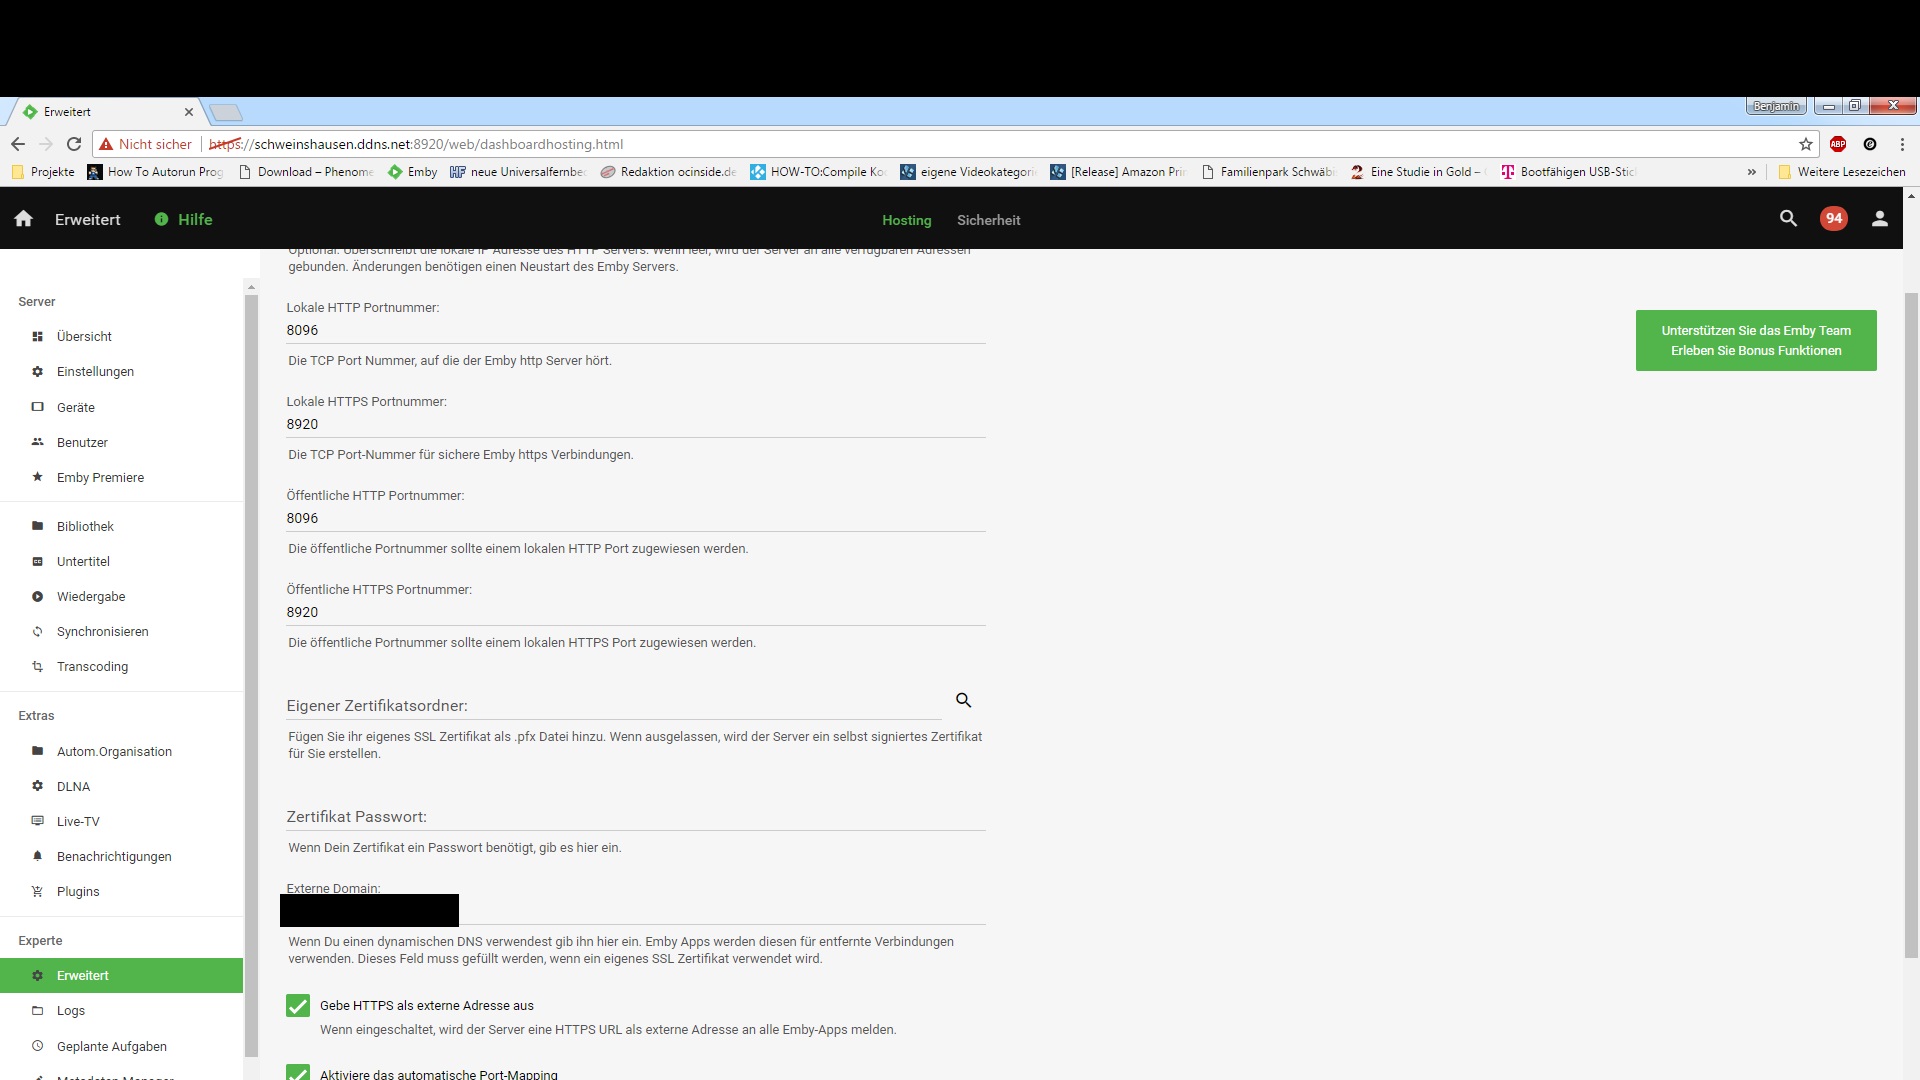Click the Benachrichtigungen bell icon

37,856
